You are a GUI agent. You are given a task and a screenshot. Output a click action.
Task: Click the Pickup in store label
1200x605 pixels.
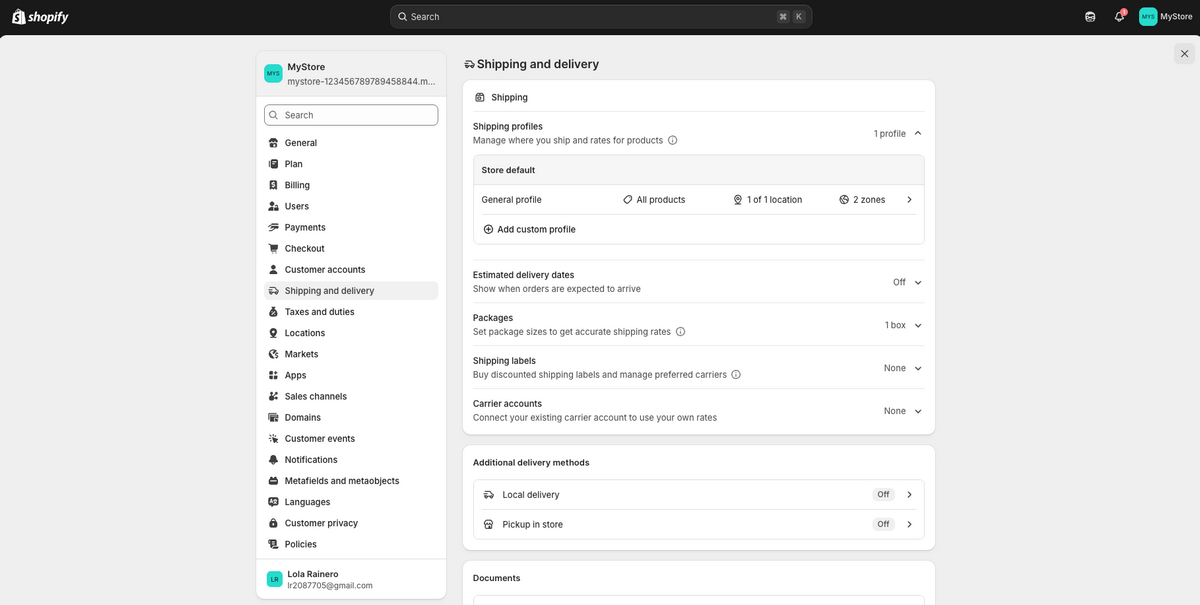[x=532, y=524]
